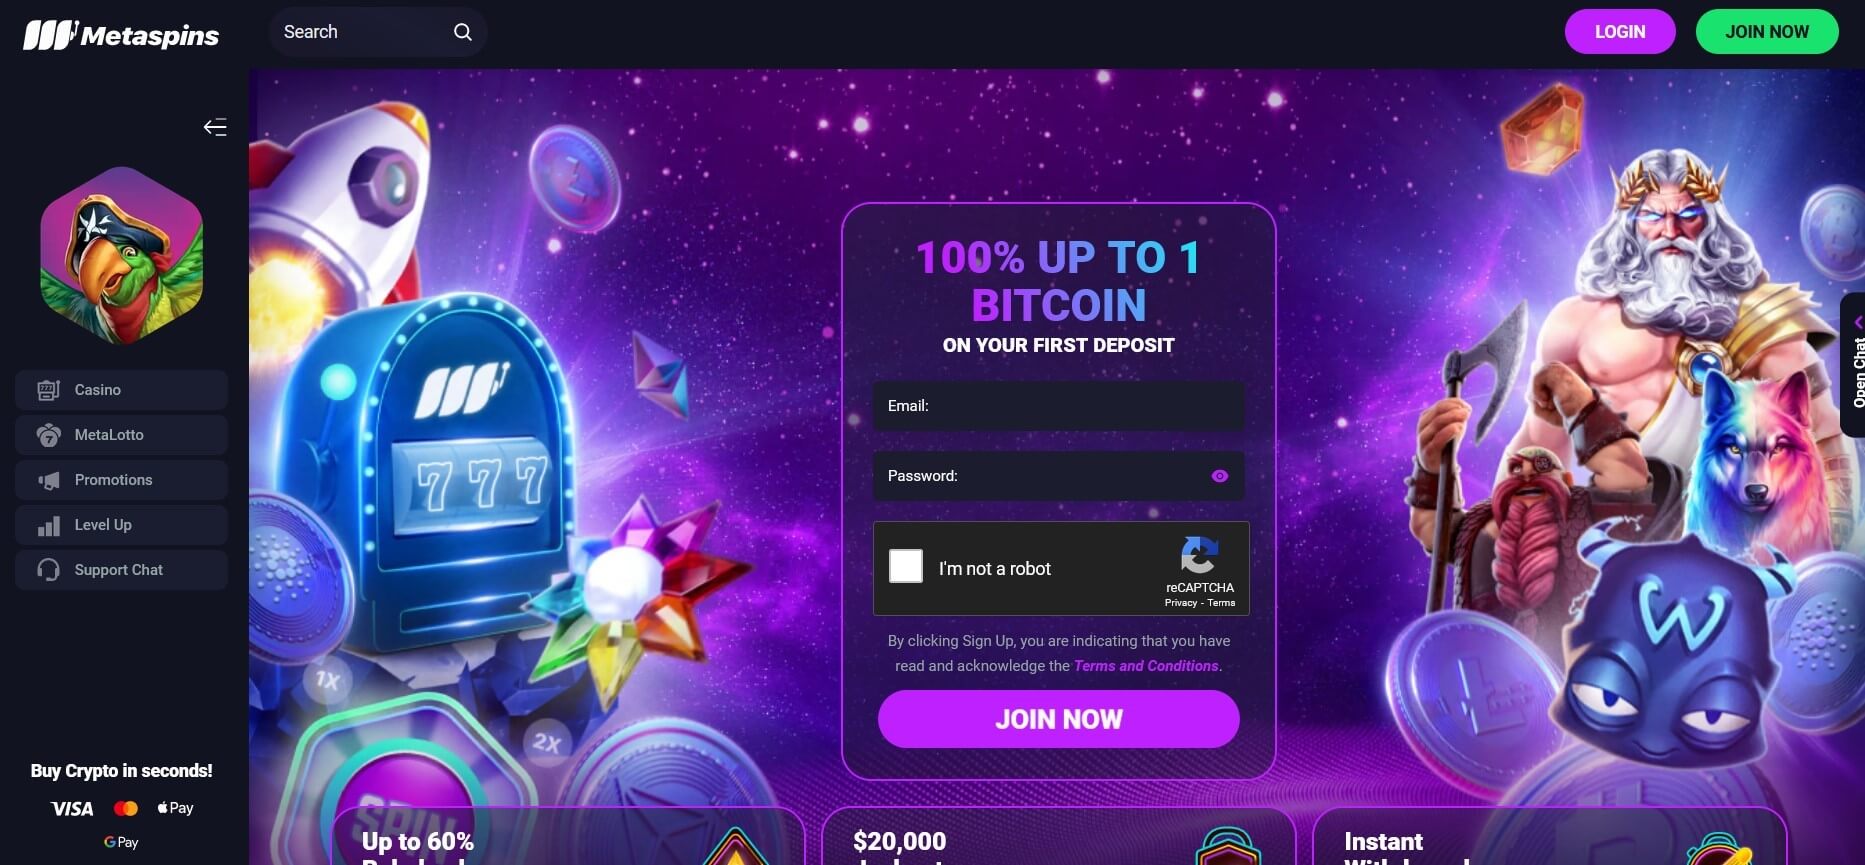This screenshot has height=865, width=1865.
Task: Open the reCAPTCHA Privacy link
Action: tap(1180, 603)
